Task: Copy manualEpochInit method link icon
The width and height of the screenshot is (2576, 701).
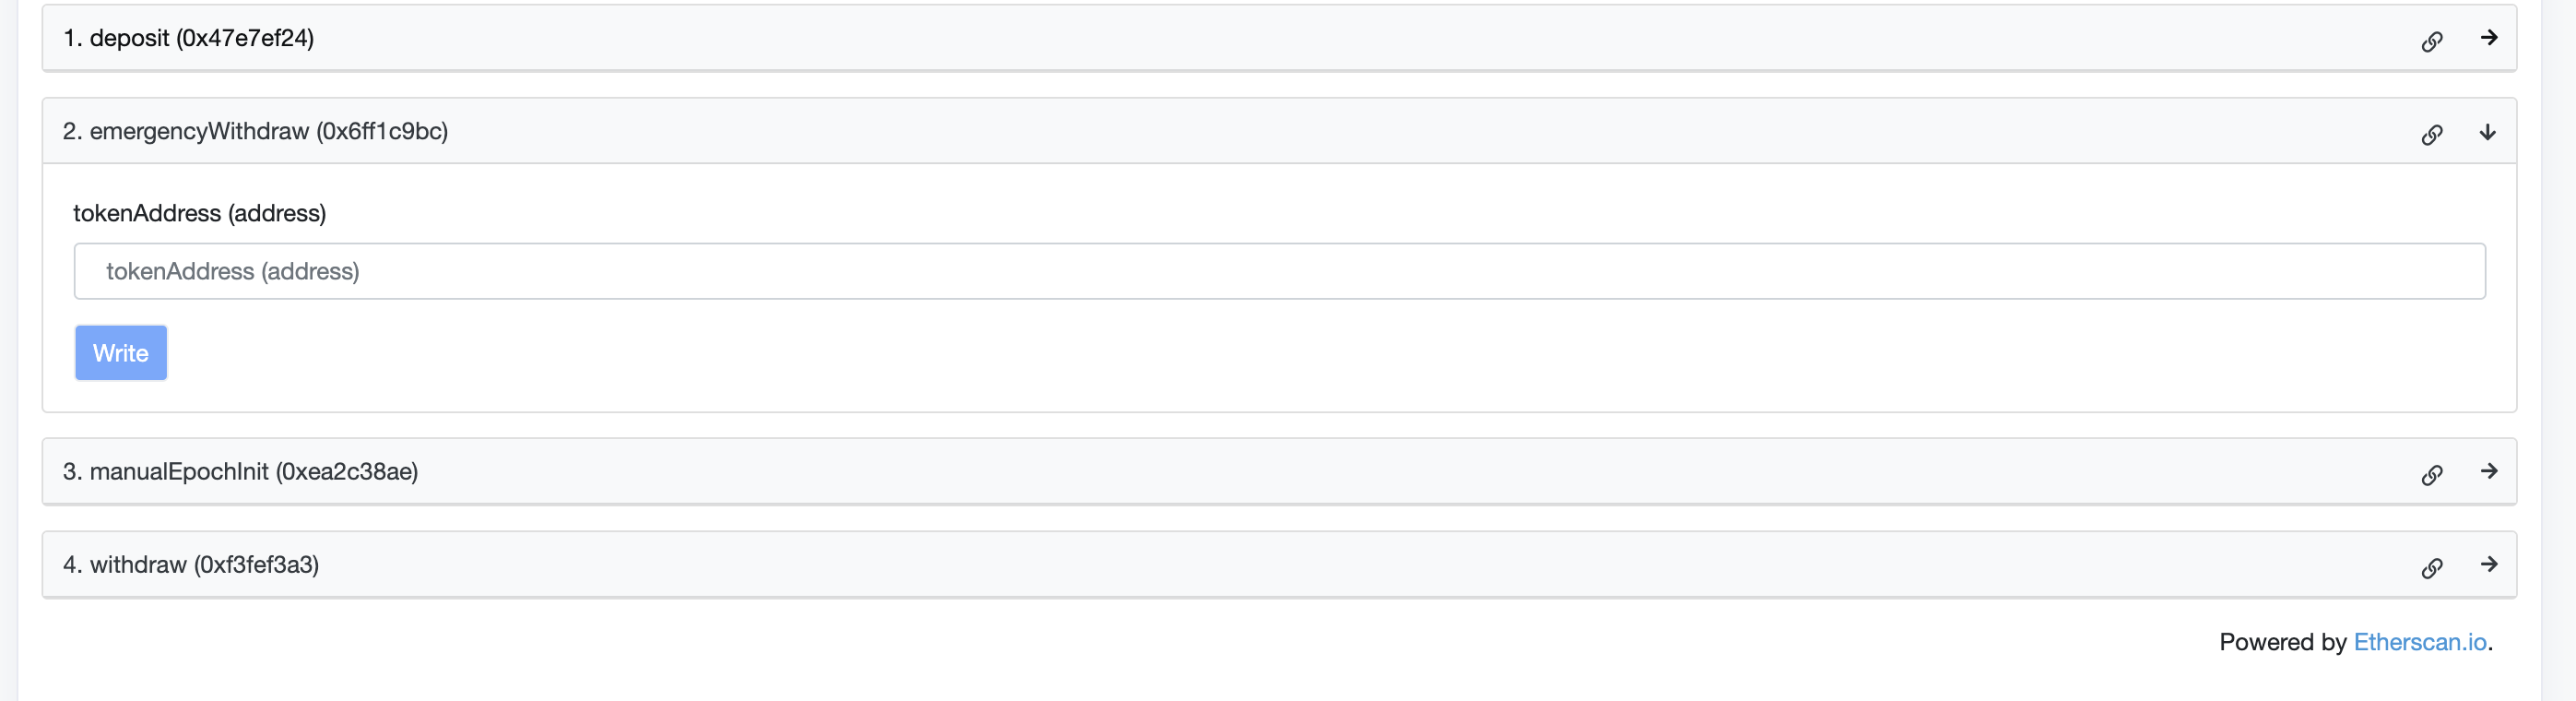Action: (x=2432, y=474)
